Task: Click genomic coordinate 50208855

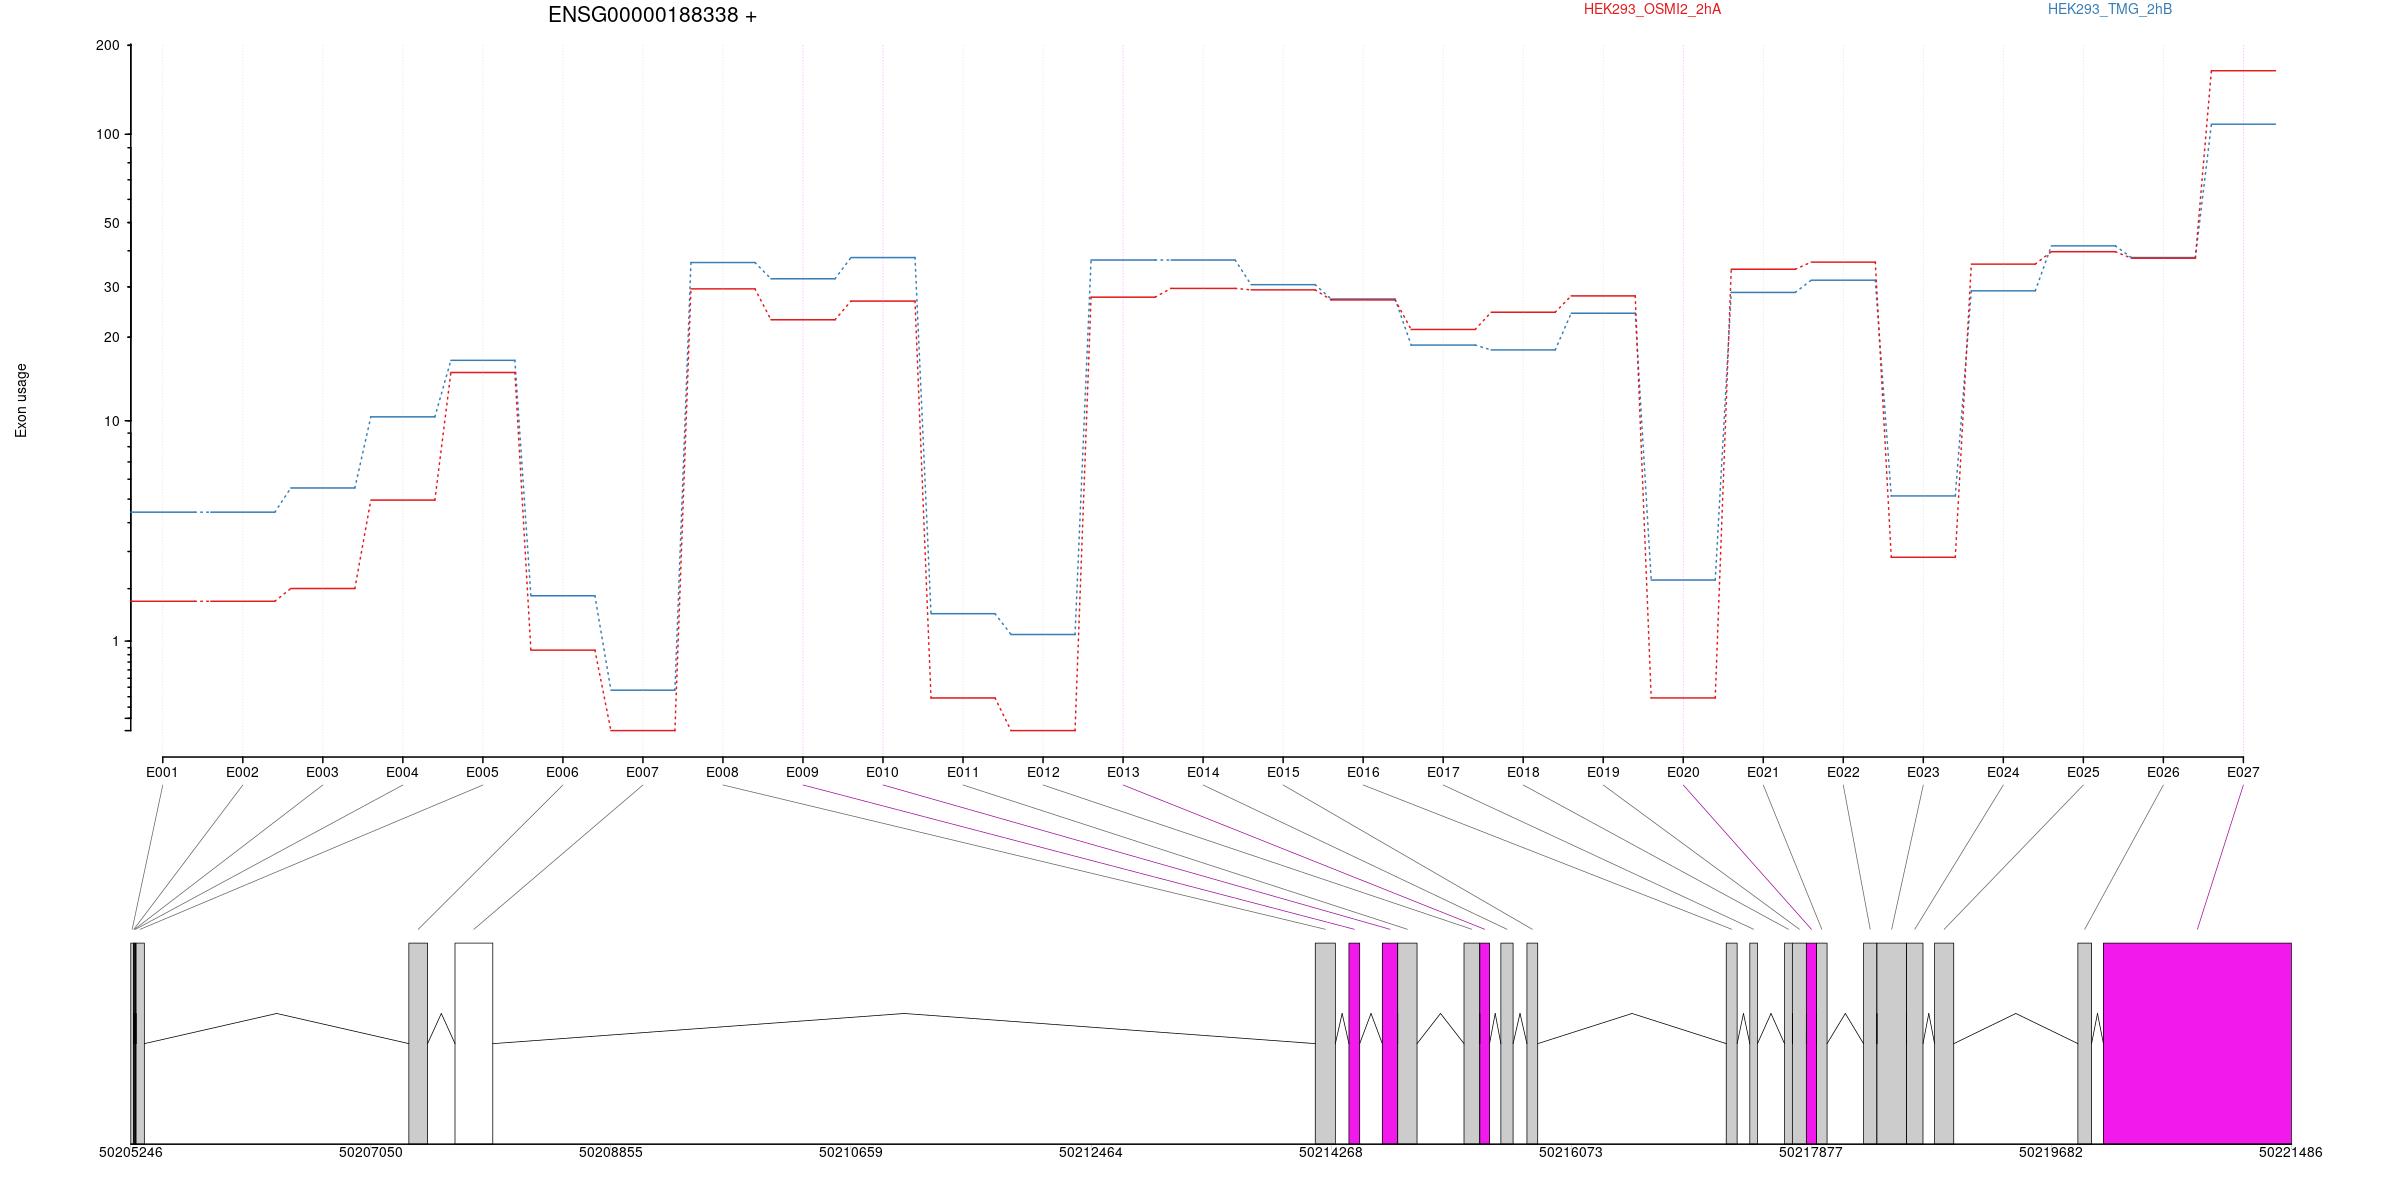Action: (x=611, y=1152)
